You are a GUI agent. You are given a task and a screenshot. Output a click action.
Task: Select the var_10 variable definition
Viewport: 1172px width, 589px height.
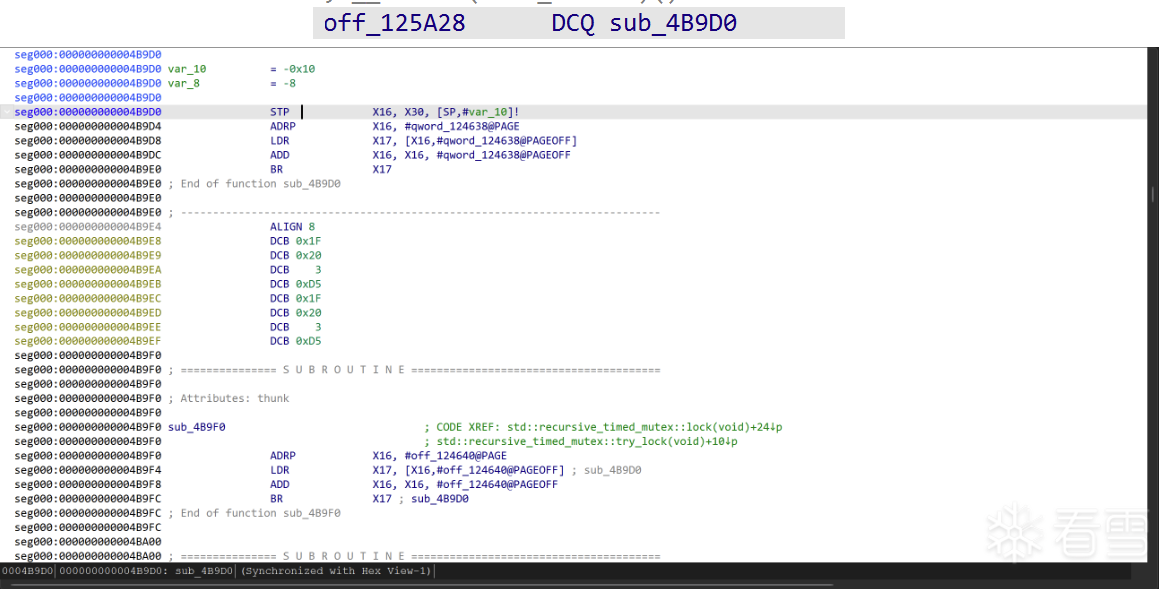[x=187, y=69]
